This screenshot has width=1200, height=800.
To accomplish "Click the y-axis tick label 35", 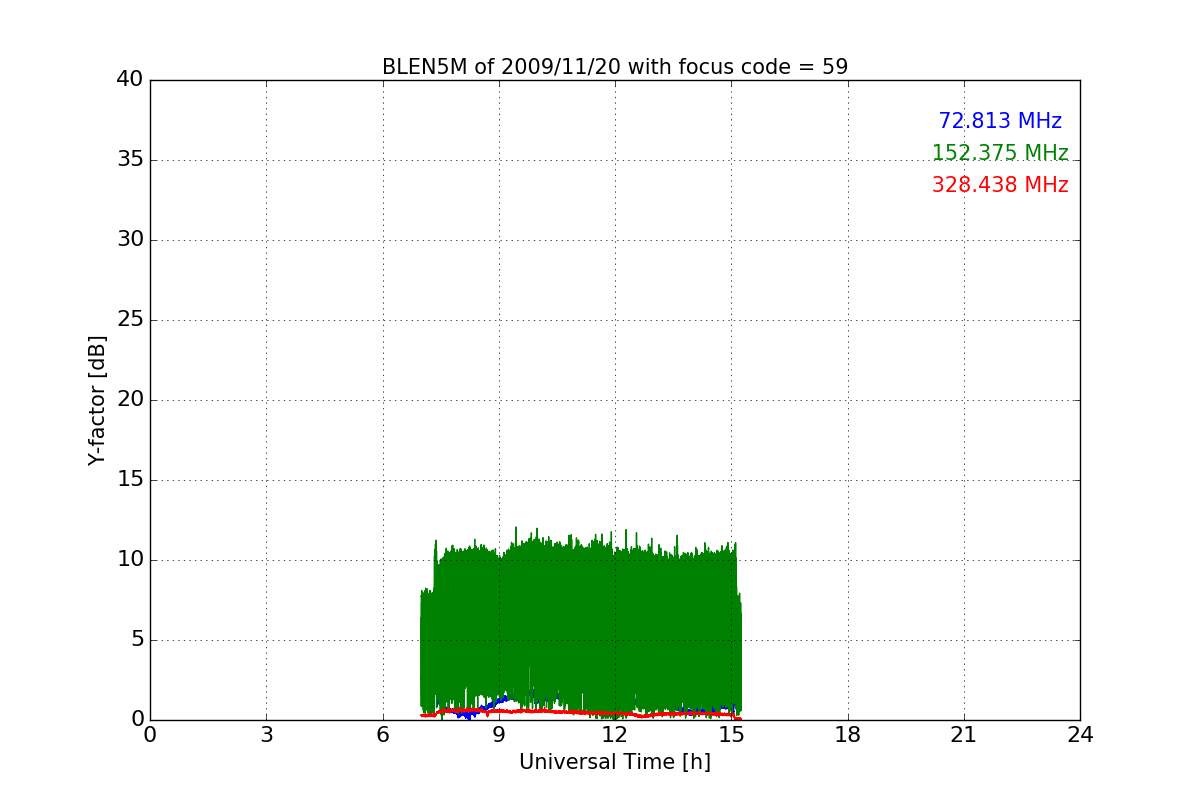I will 130,160.
